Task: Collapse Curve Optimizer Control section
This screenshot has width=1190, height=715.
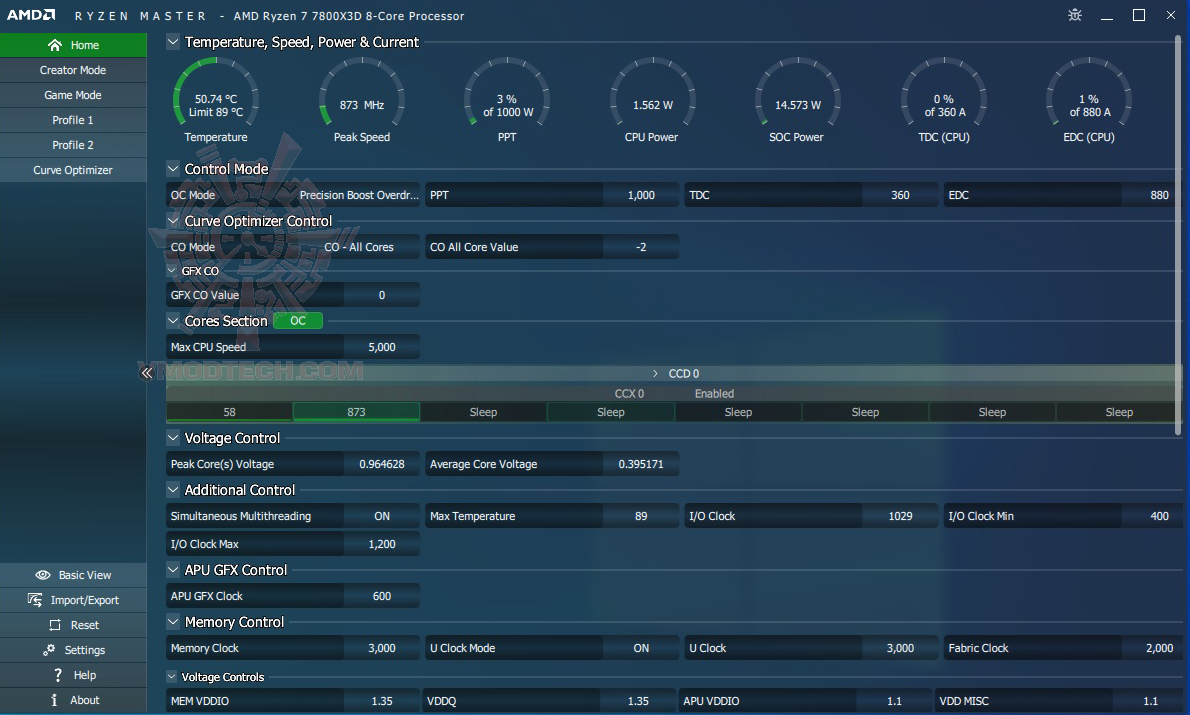Action: point(173,221)
